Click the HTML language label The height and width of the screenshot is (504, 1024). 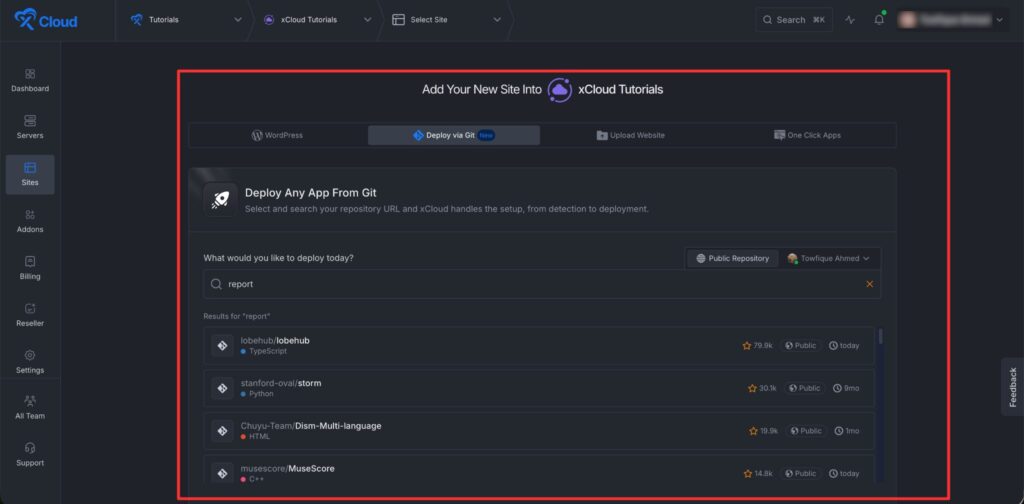tap(255, 437)
